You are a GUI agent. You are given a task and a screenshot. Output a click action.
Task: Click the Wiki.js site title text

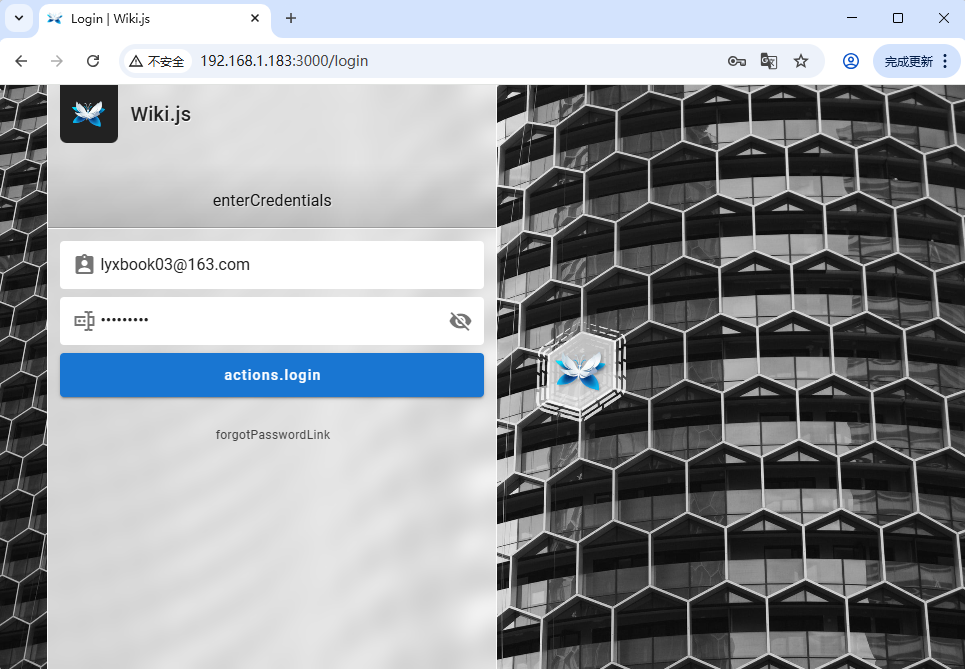click(x=161, y=114)
